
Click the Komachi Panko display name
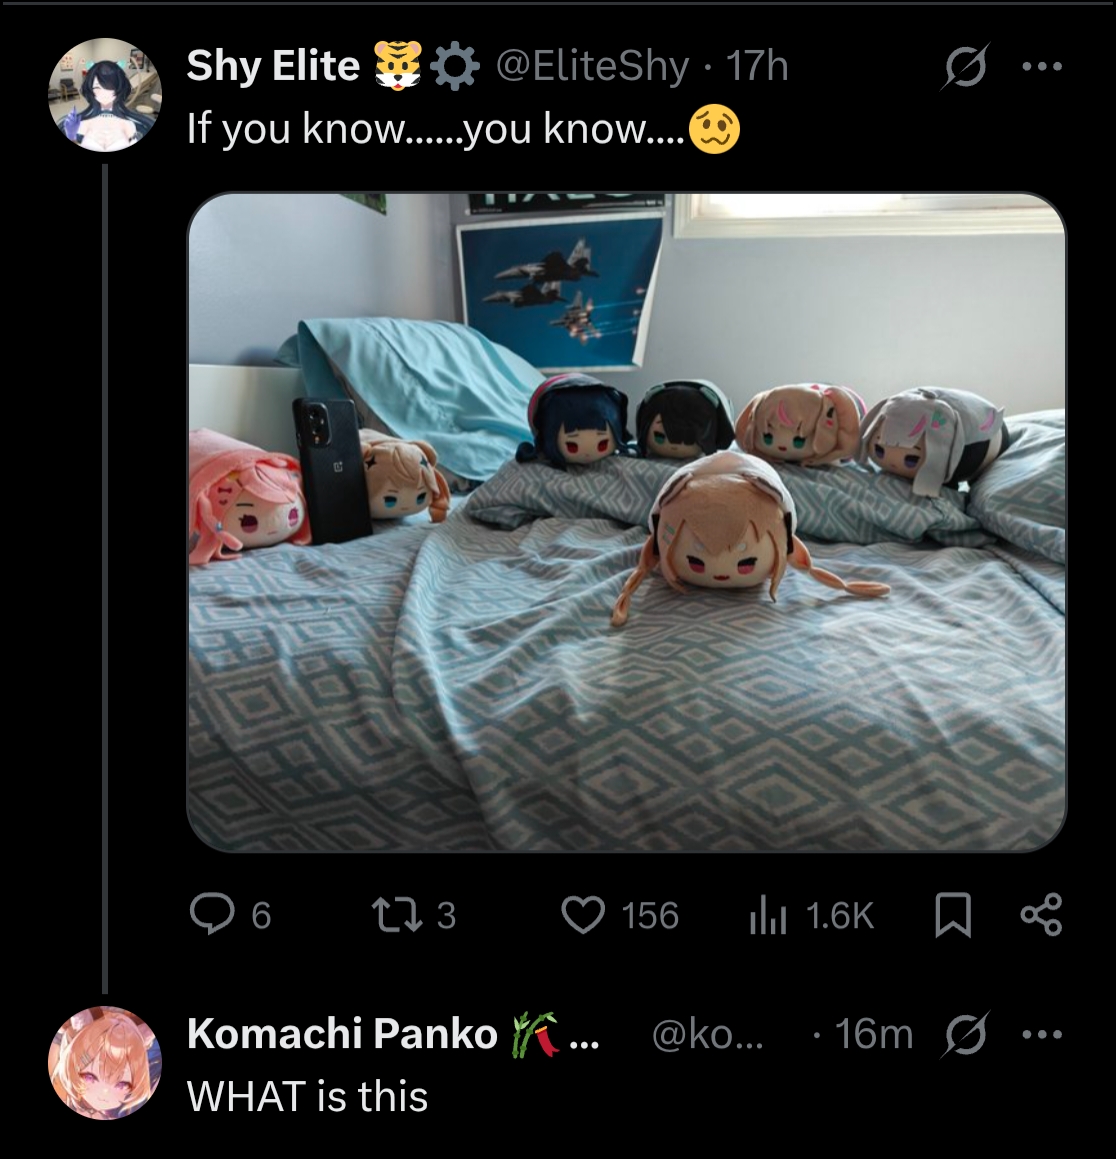[342, 1033]
